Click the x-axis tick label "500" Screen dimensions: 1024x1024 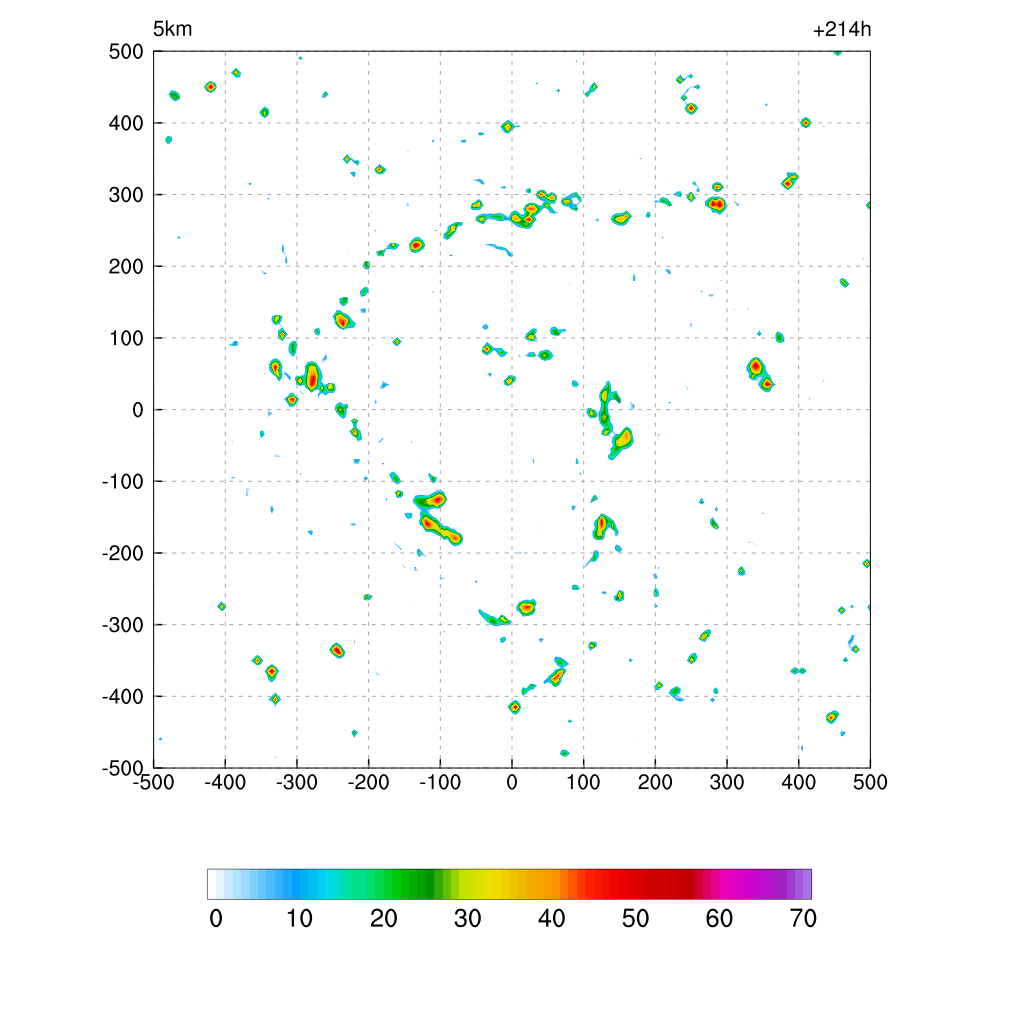tap(871, 782)
